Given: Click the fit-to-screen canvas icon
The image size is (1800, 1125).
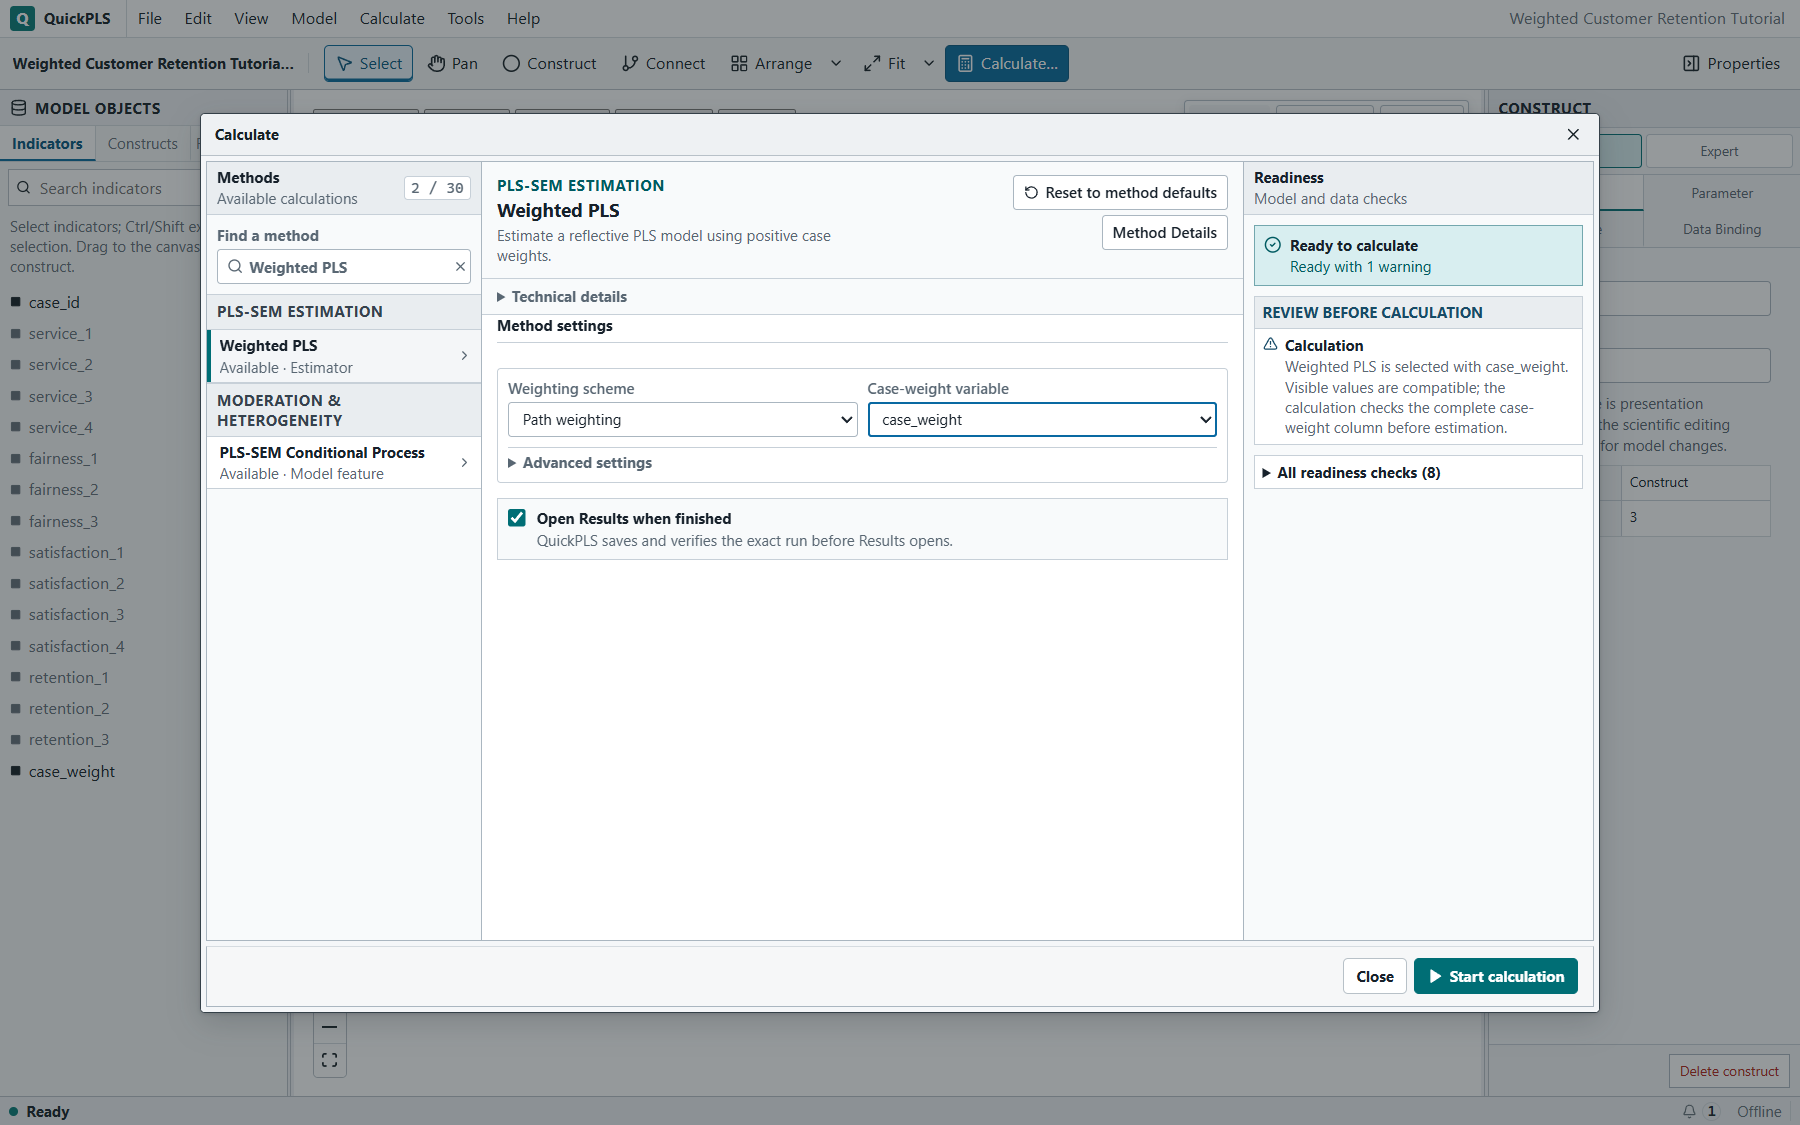Looking at the screenshot, I should click(330, 1060).
